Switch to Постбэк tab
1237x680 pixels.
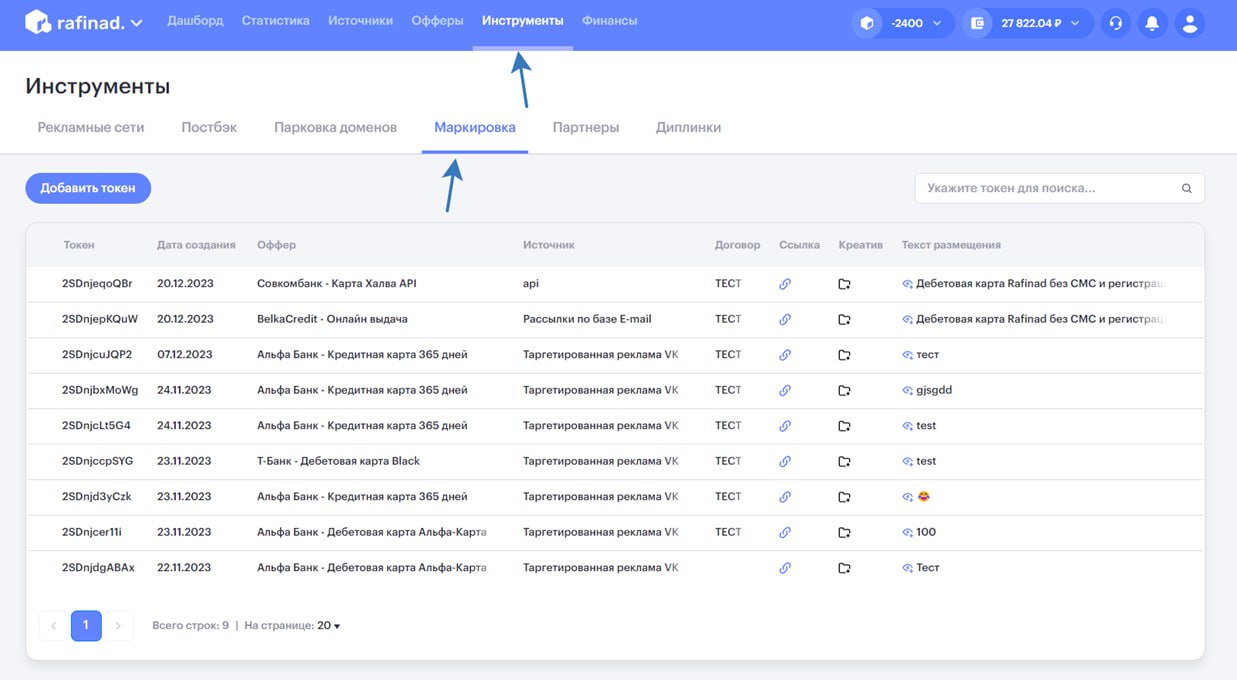[209, 128]
